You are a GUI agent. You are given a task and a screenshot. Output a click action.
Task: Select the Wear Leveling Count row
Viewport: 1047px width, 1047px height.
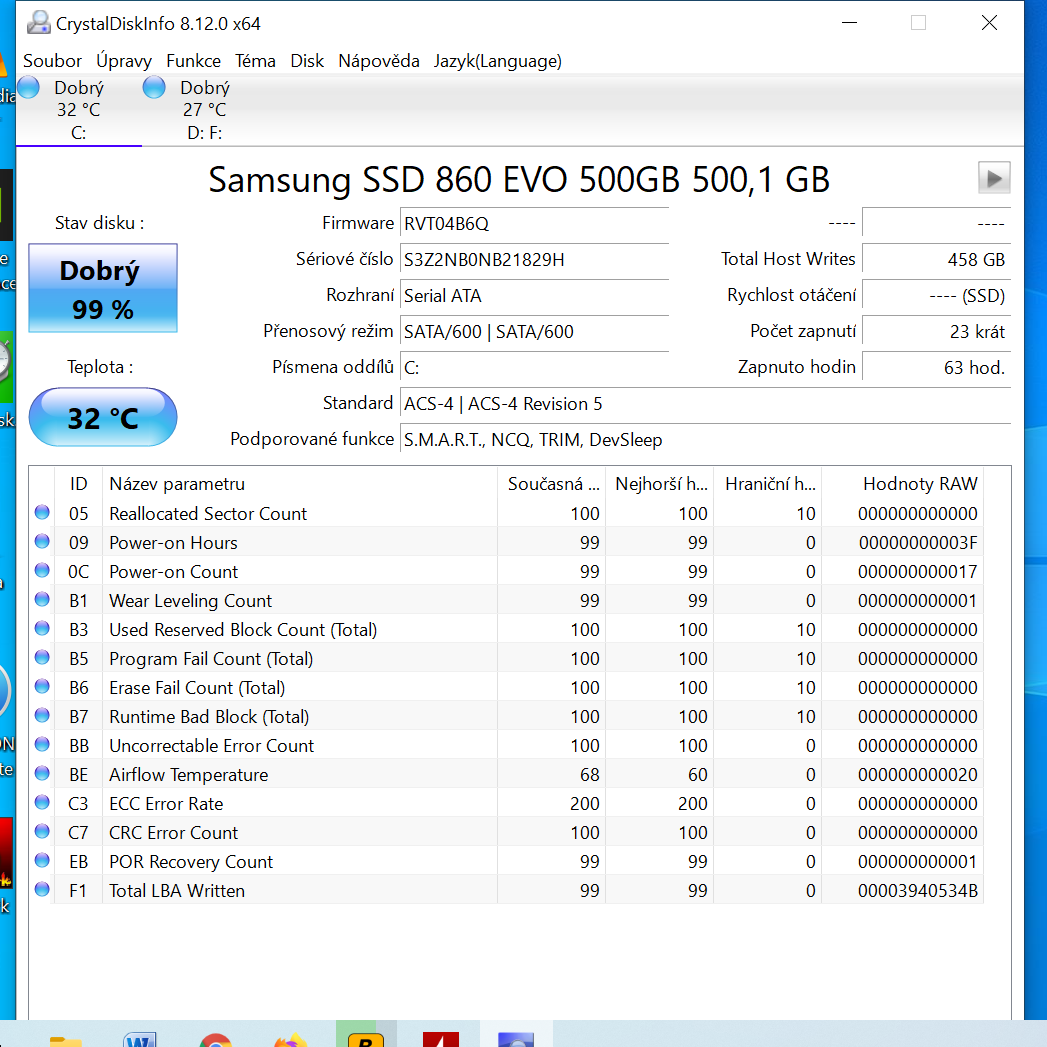coord(190,601)
